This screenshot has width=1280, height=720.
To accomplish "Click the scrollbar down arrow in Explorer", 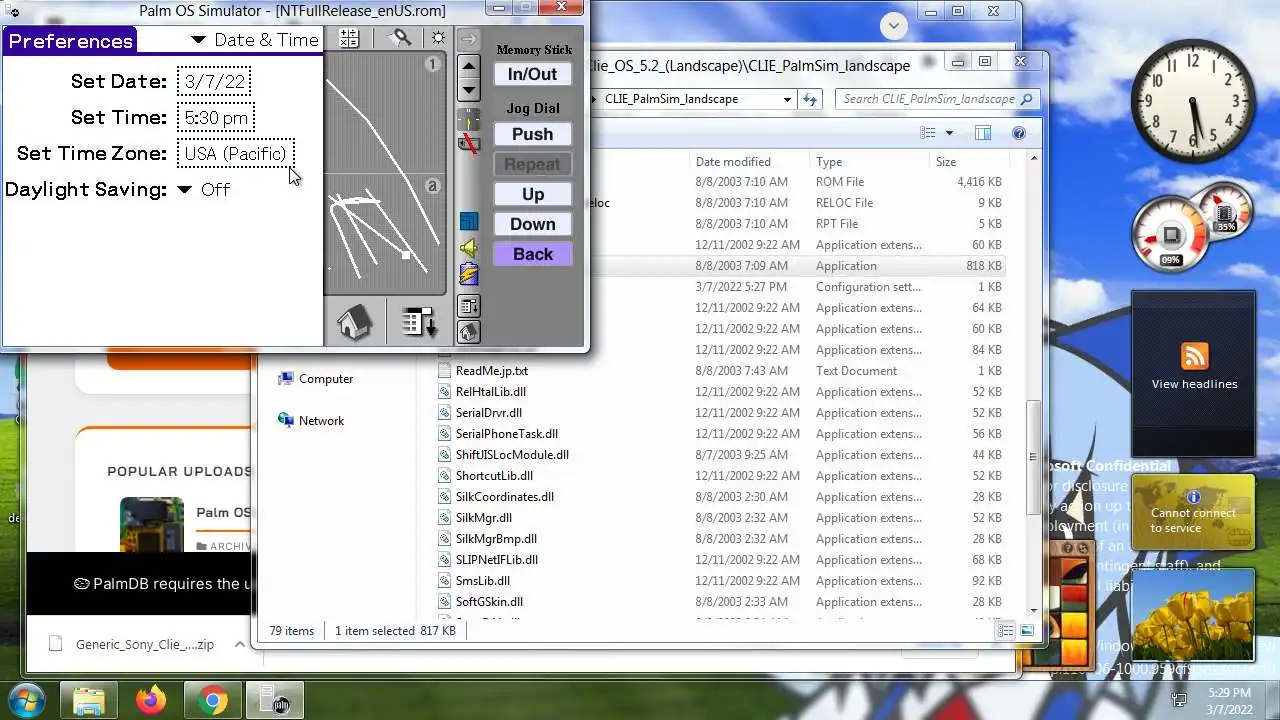I will click(x=1033, y=610).
